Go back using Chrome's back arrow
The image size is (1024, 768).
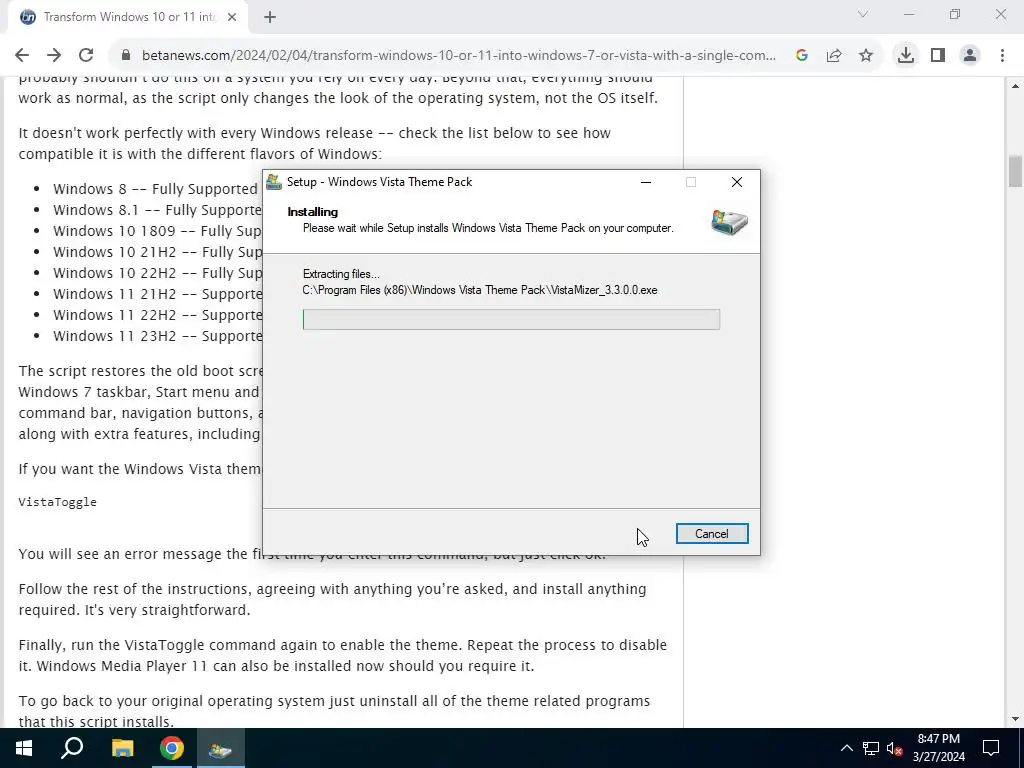(22, 56)
